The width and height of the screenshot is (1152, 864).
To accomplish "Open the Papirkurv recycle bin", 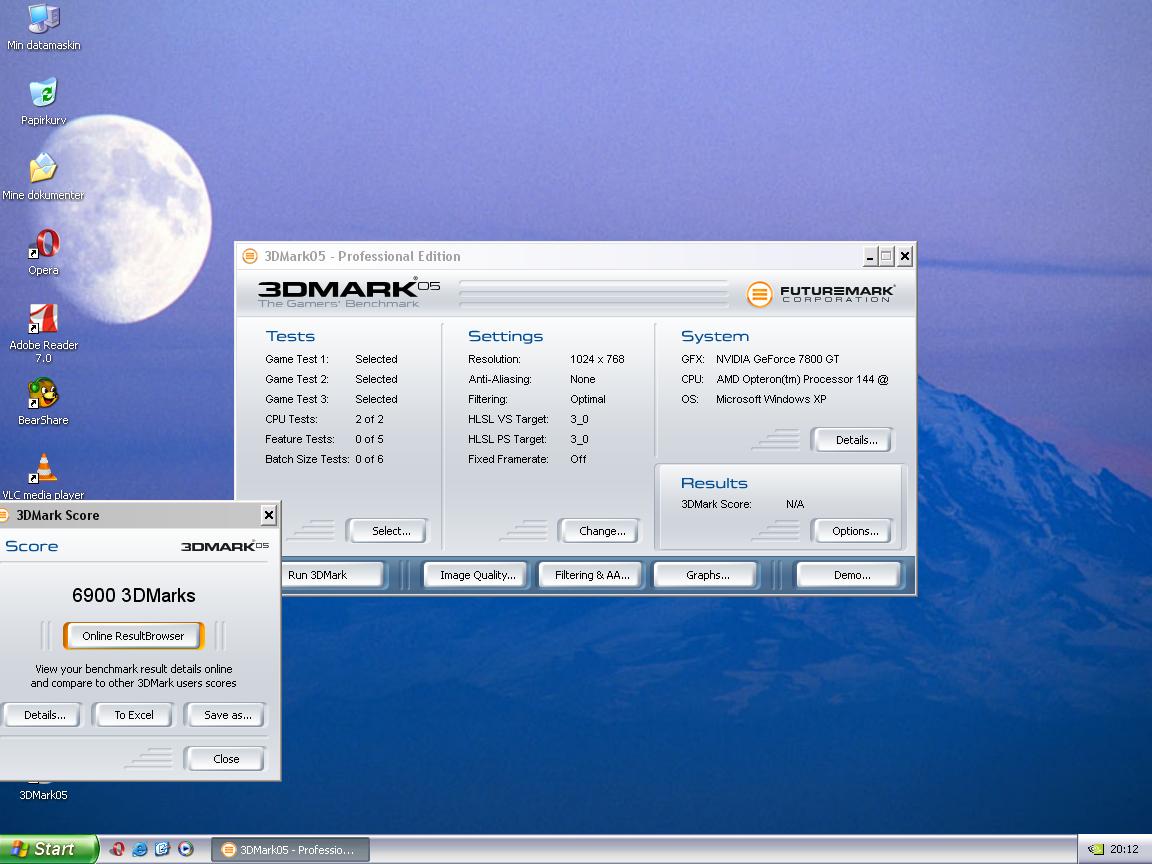I will 43,95.
